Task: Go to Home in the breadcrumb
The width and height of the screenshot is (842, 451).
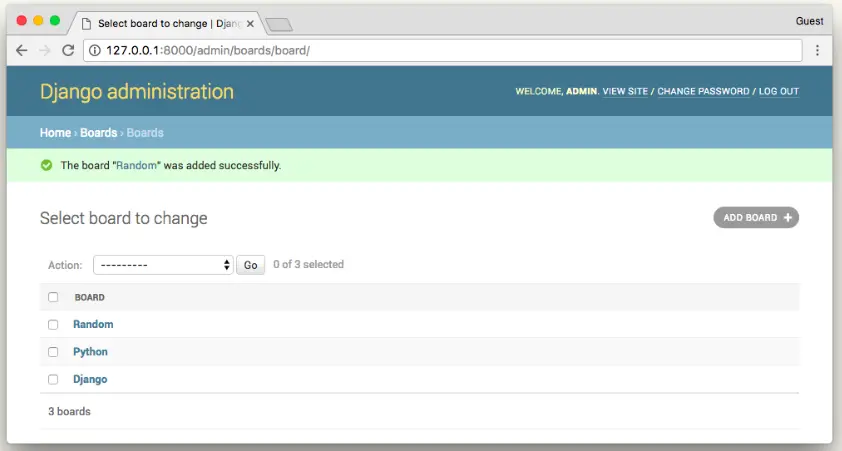Action: [55, 133]
